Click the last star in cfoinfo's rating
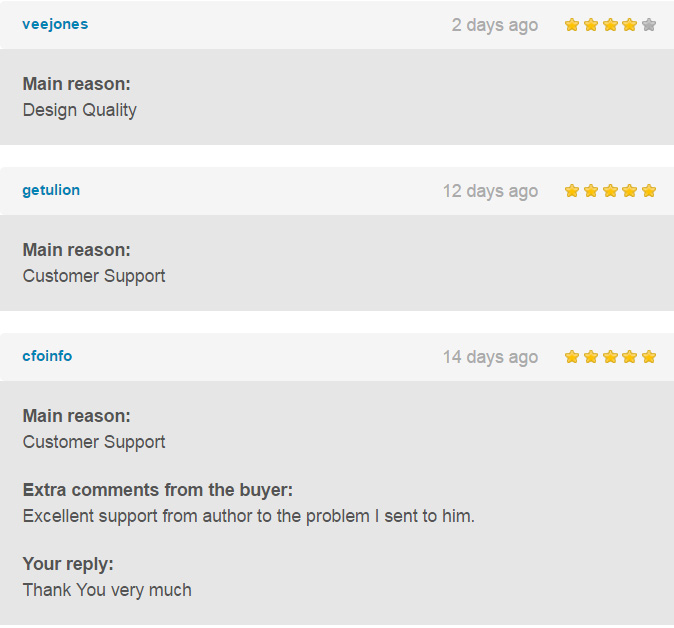Viewport: 674px width, 628px height. 649,357
